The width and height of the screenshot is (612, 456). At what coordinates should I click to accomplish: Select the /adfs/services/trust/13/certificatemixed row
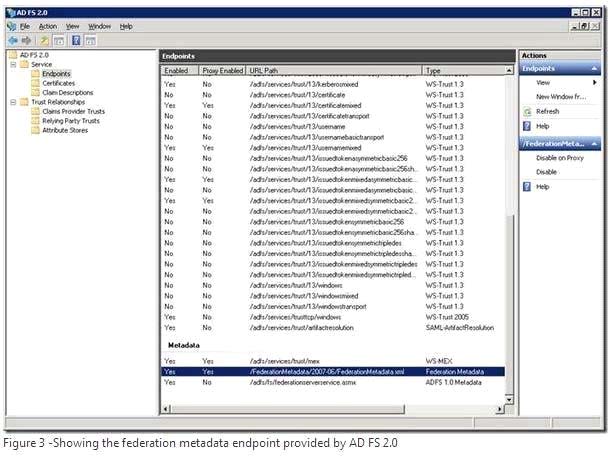(333, 105)
